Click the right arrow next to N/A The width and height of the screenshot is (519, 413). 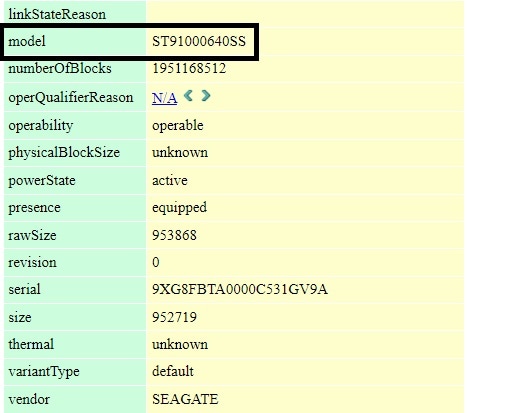click(206, 96)
